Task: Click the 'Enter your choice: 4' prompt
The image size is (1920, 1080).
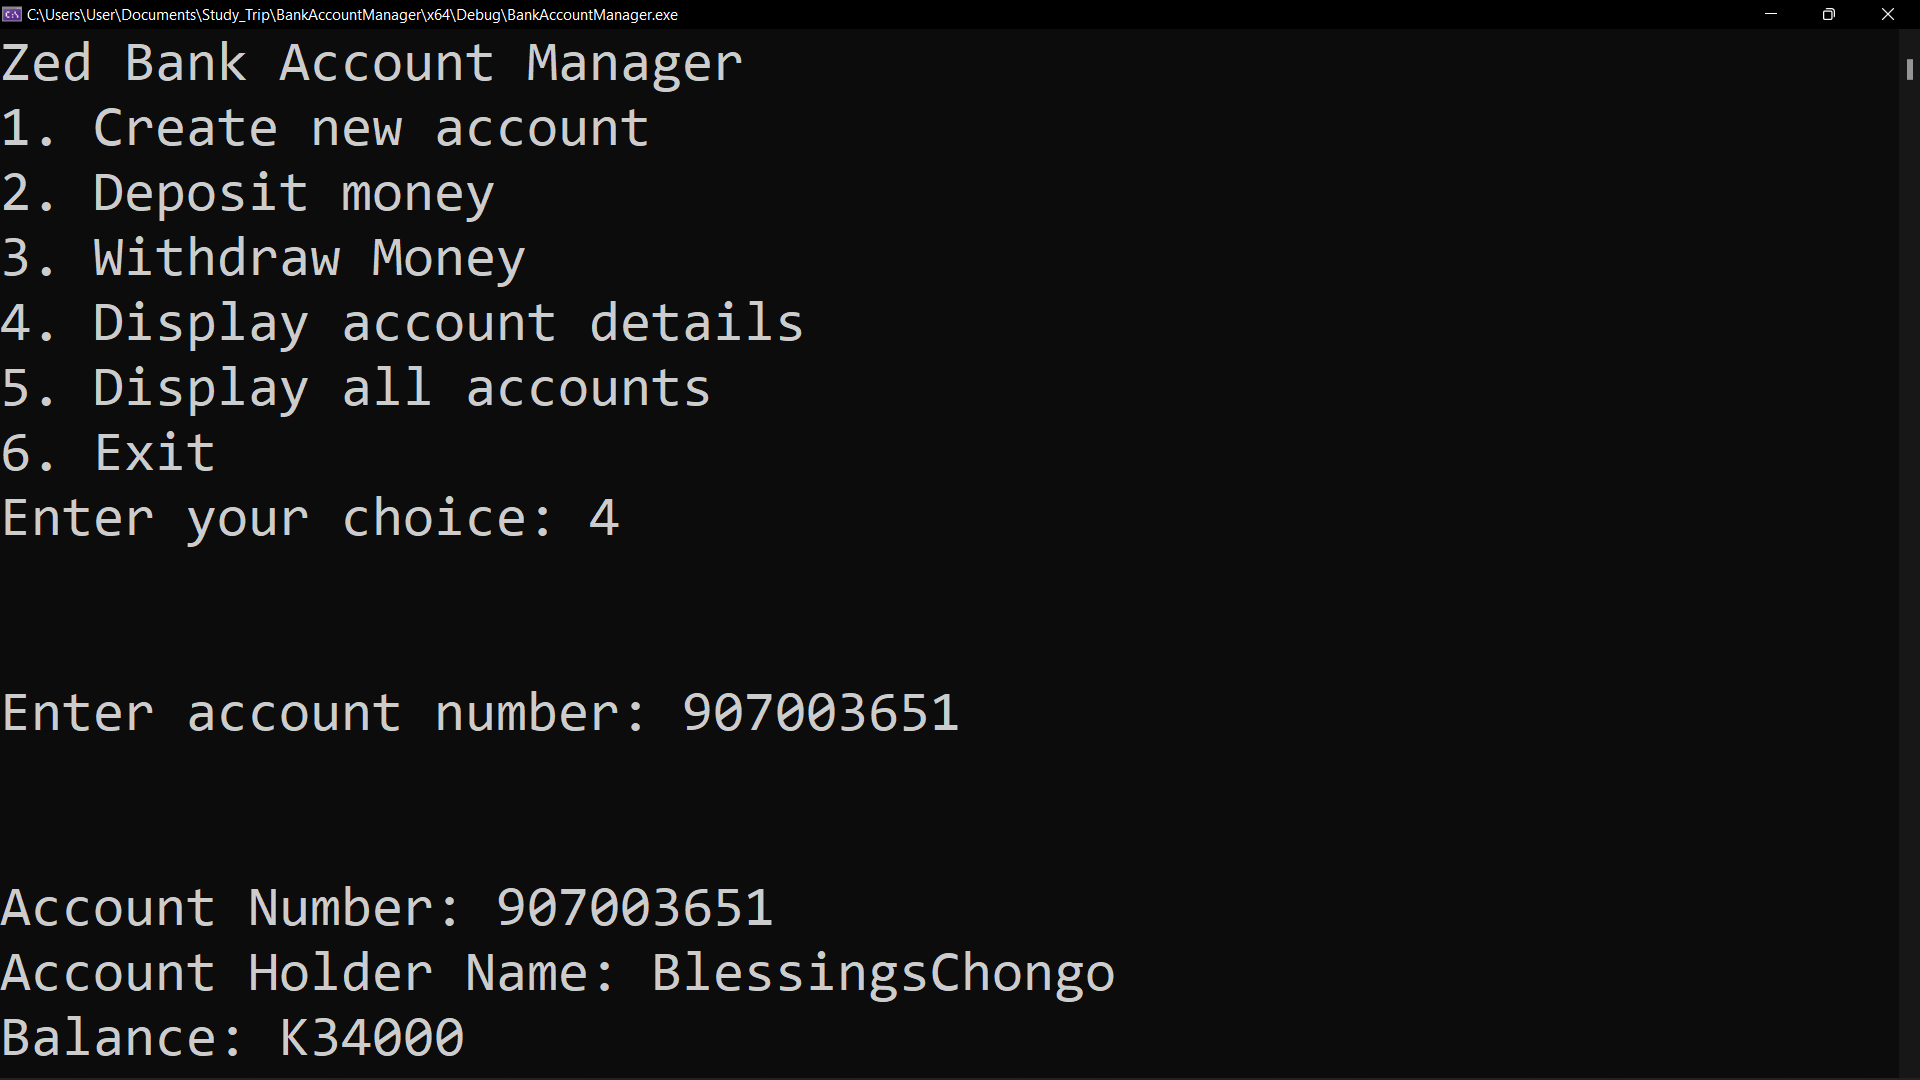Action: click(x=310, y=519)
